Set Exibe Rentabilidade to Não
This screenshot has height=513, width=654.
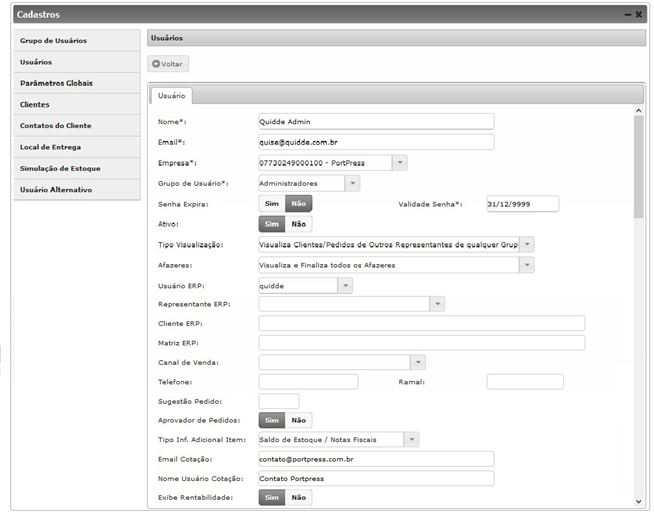click(299, 498)
